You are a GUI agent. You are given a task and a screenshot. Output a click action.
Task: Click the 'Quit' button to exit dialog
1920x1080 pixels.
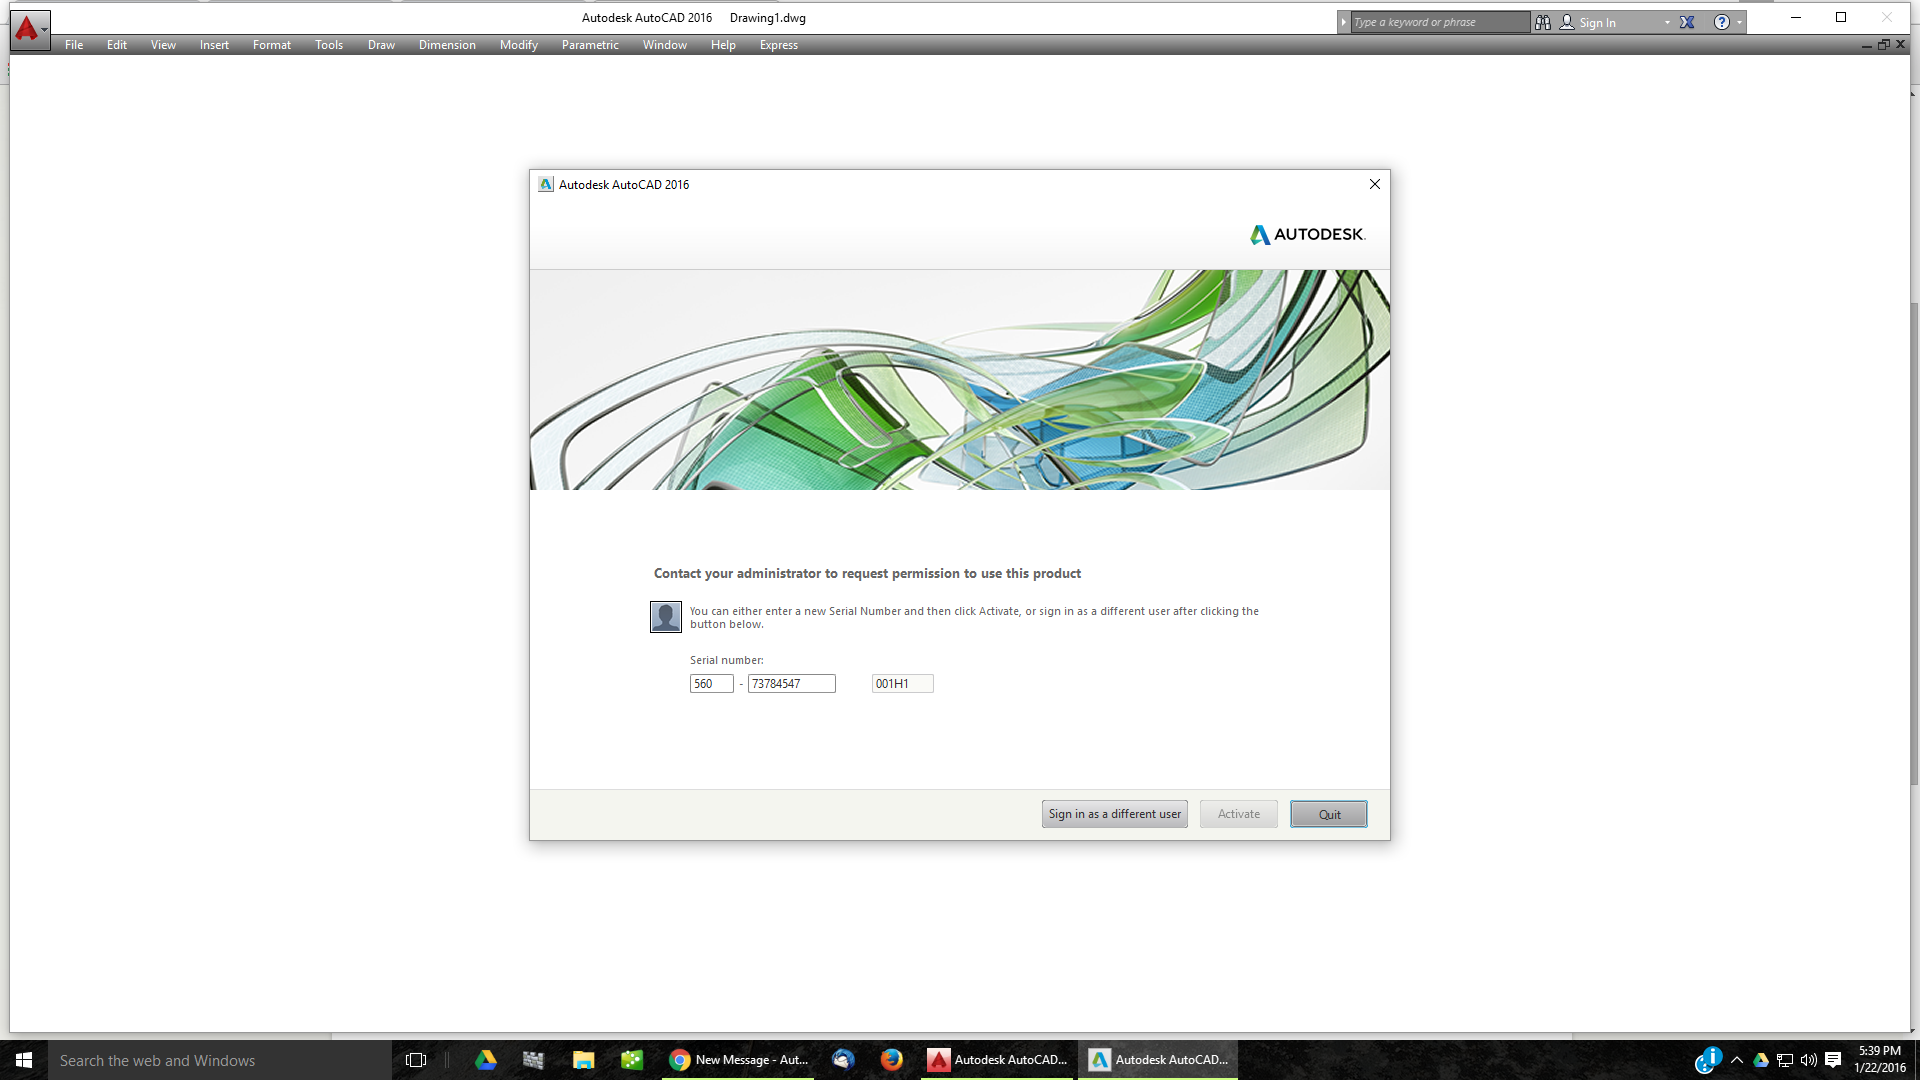[x=1328, y=814]
